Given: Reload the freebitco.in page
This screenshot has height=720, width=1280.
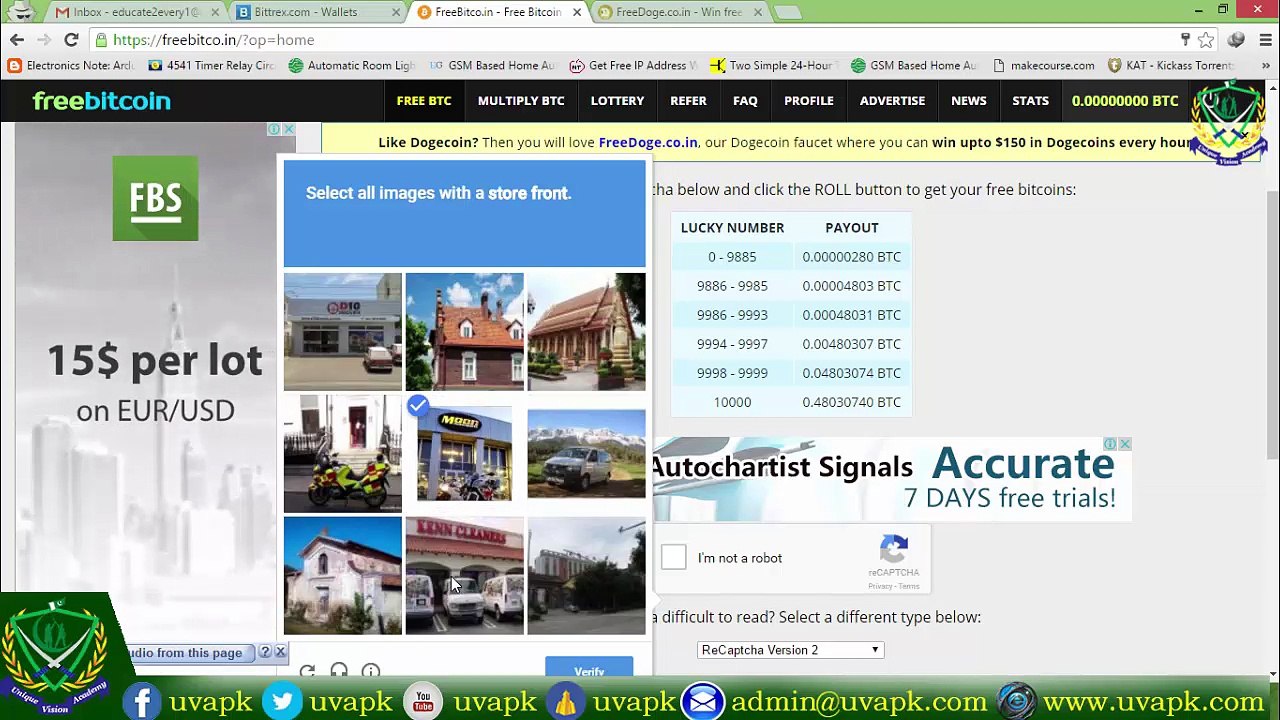Looking at the screenshot, I should (x=71, y=40).
